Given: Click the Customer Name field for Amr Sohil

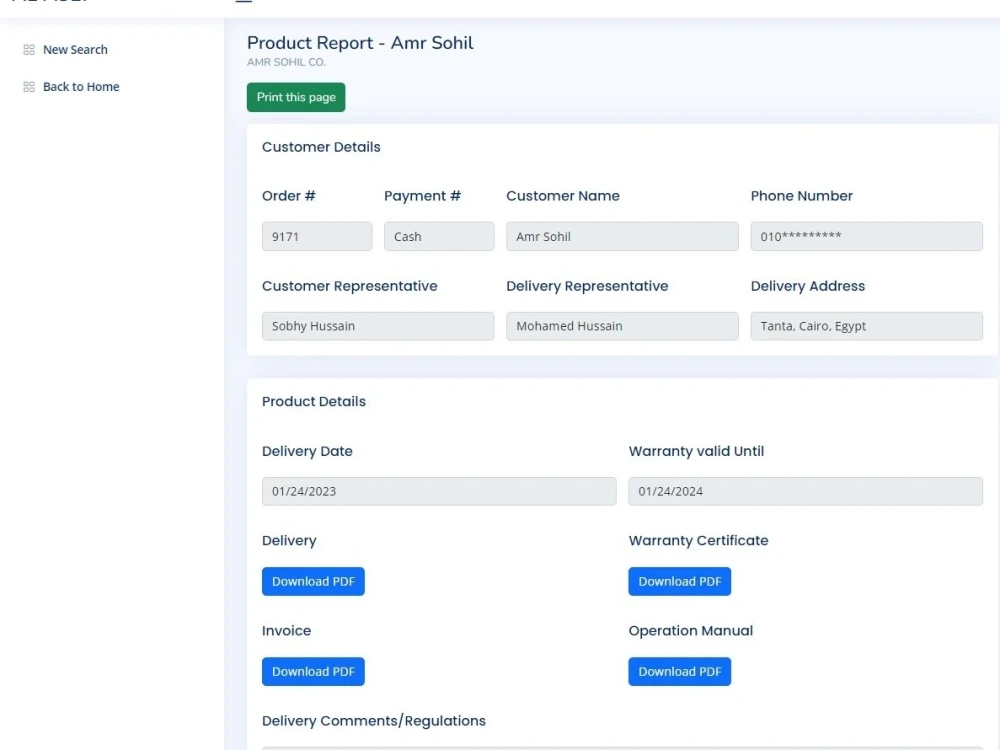Looking at the screenshot, I should pos(622,236).
